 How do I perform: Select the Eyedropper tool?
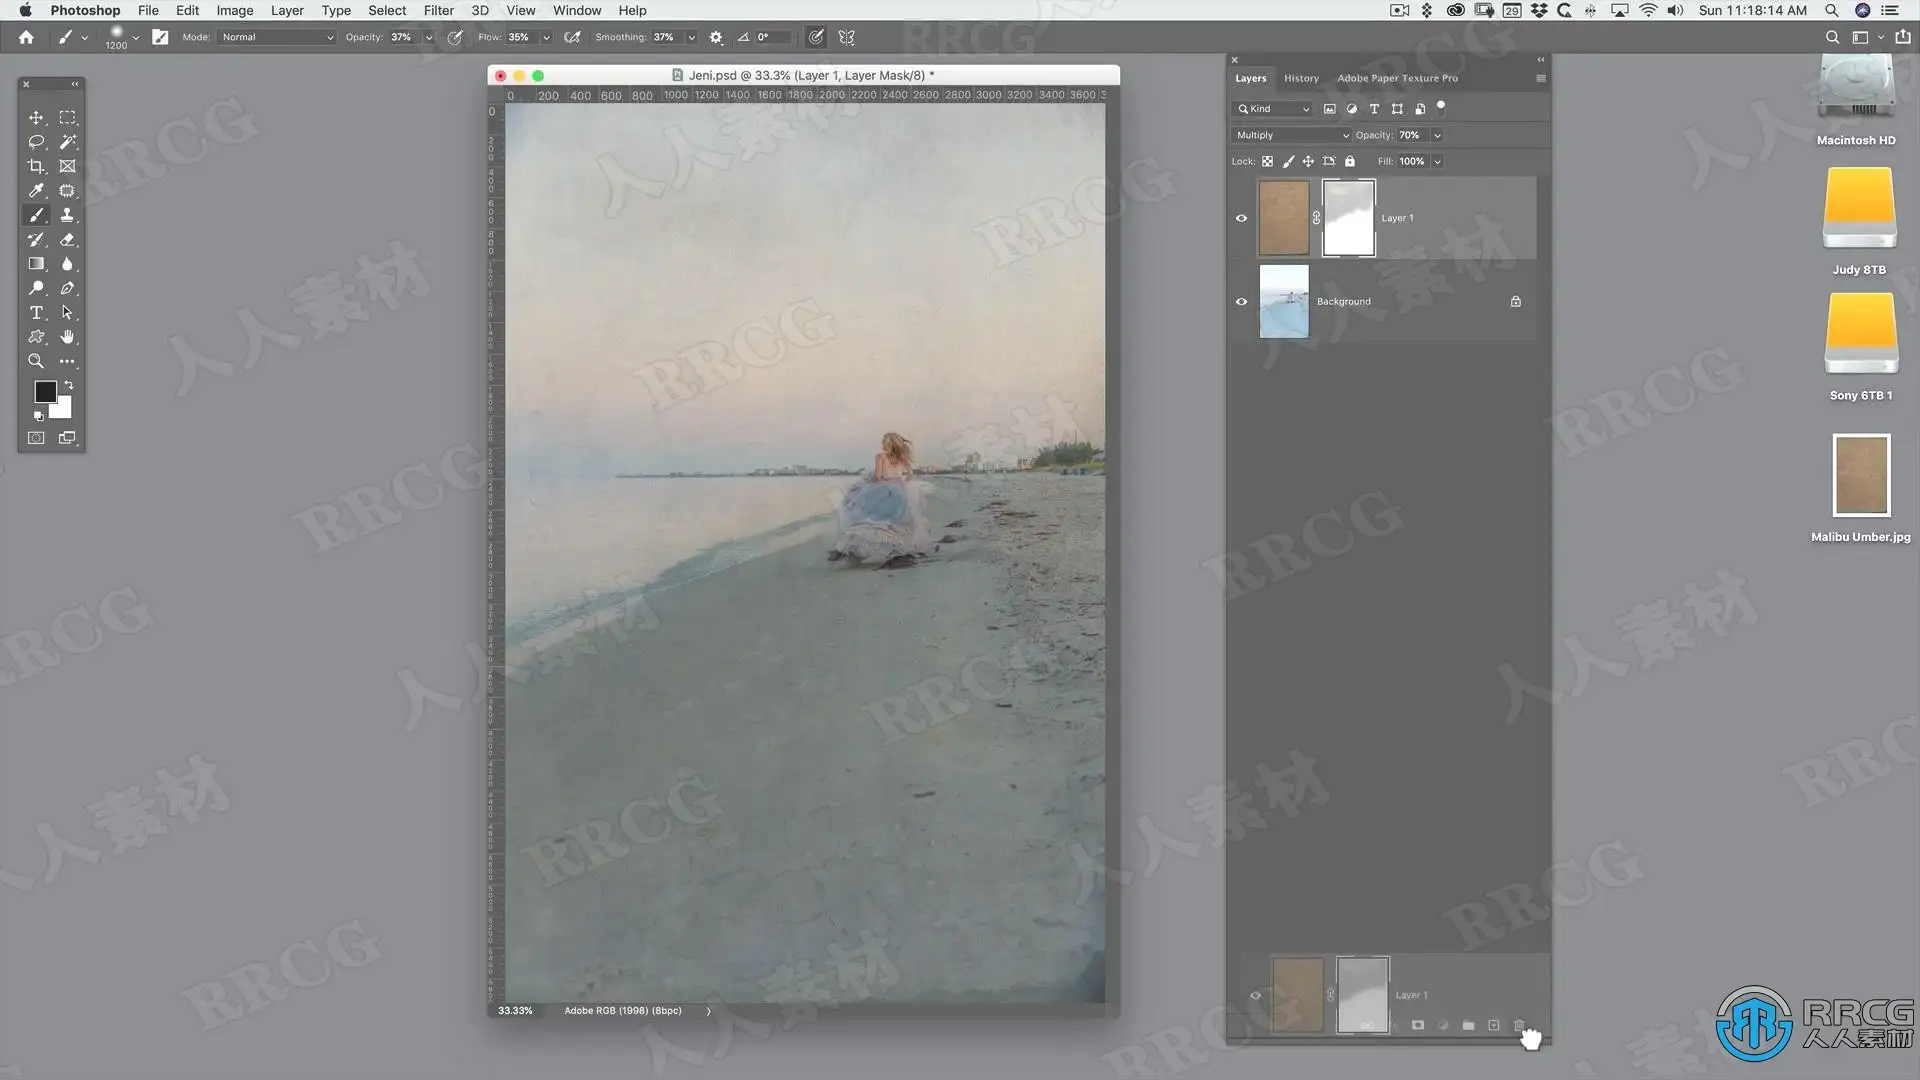click(x=36, y=191)
